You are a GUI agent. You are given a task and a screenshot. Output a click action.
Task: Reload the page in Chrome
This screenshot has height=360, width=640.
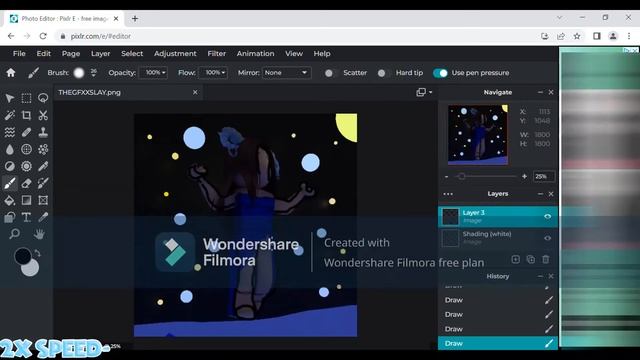click(43, 36)
